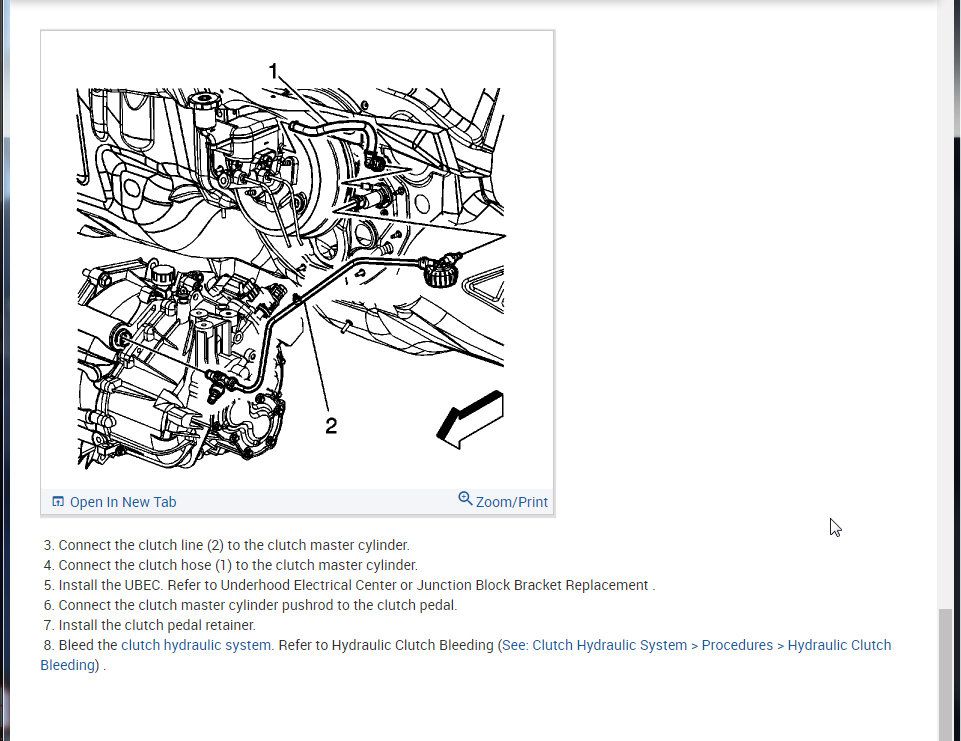Click the round cap at clutch line end

pyautogui.click(x=435, y=271)
